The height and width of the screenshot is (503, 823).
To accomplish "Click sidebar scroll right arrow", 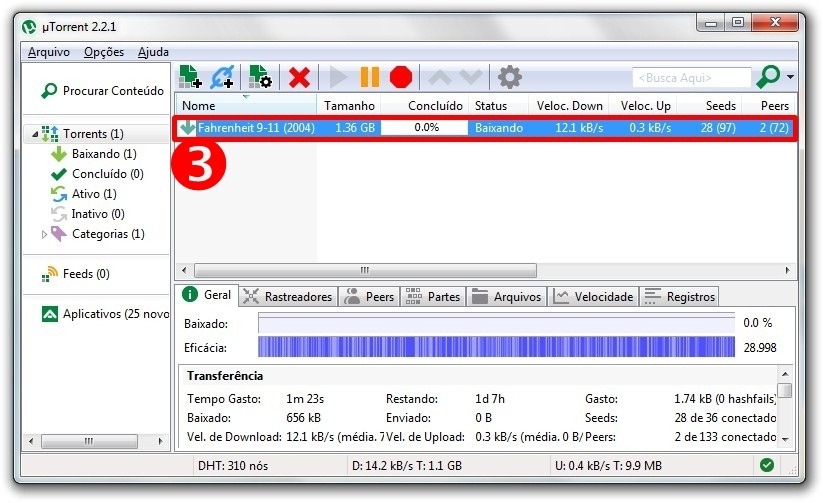I will point(161,441).
